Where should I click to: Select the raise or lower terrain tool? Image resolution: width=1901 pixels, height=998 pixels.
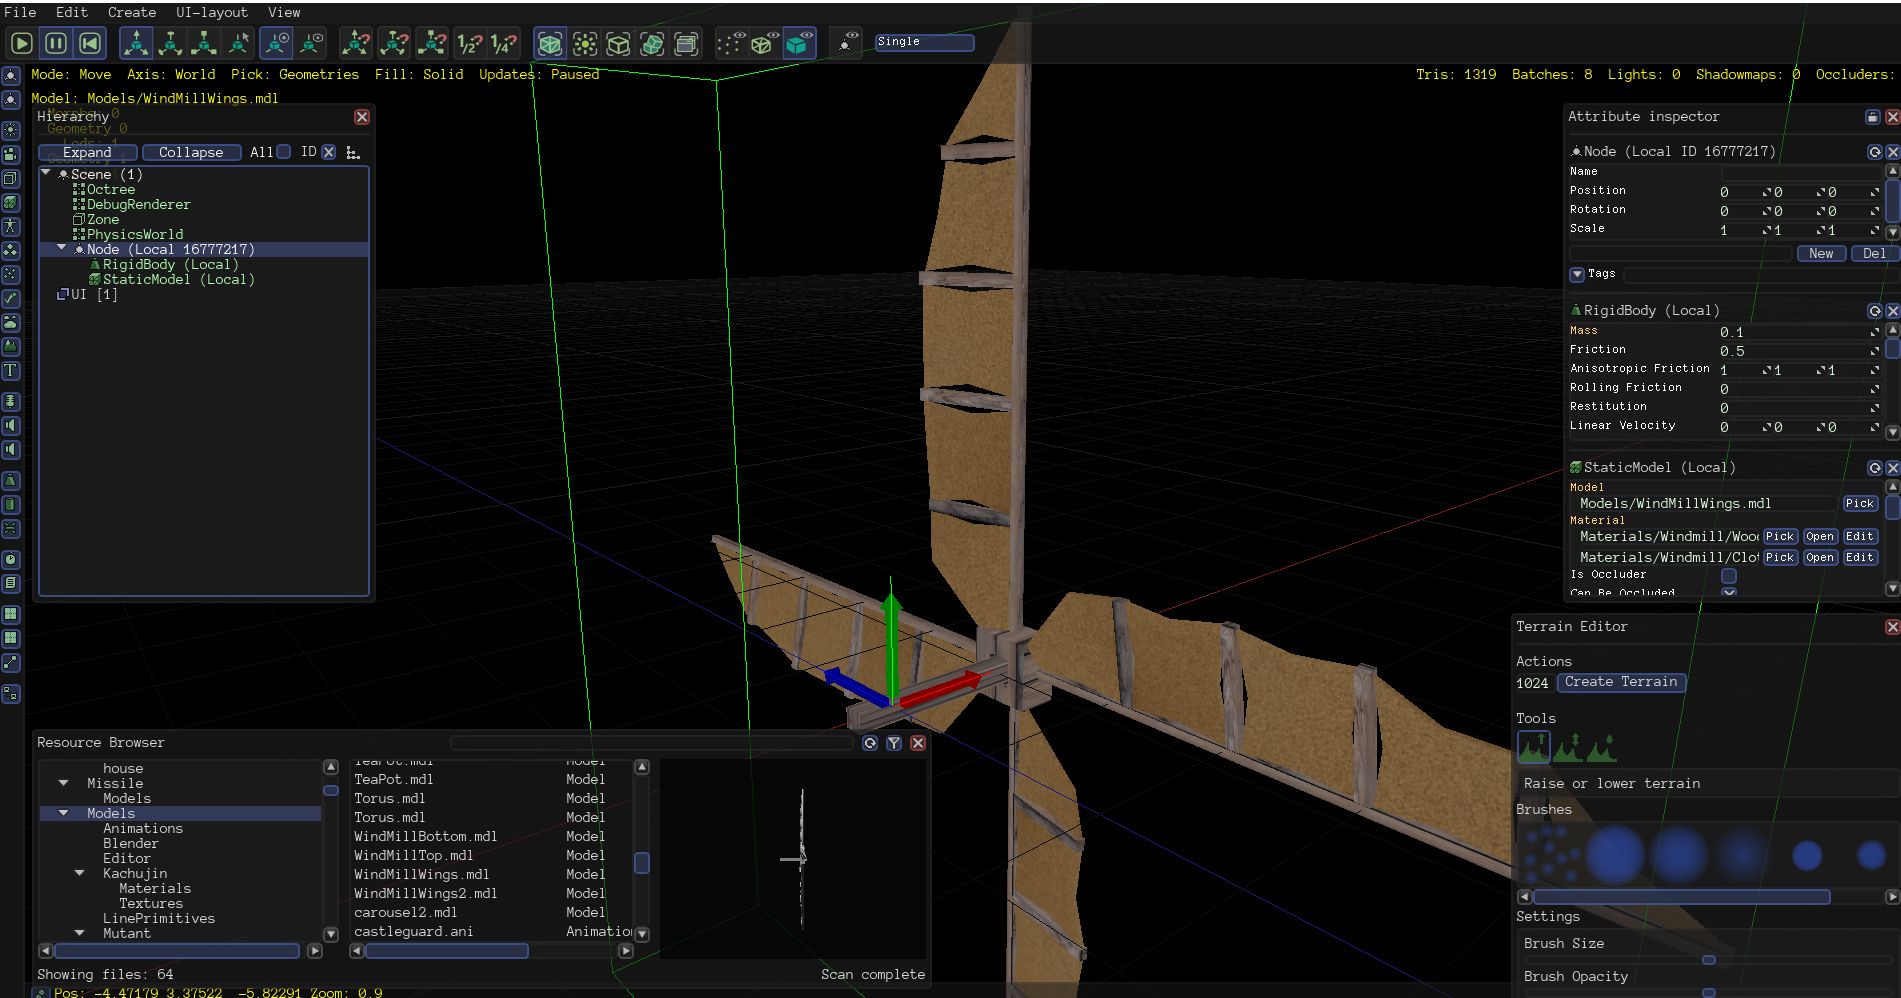[1533, 746]
